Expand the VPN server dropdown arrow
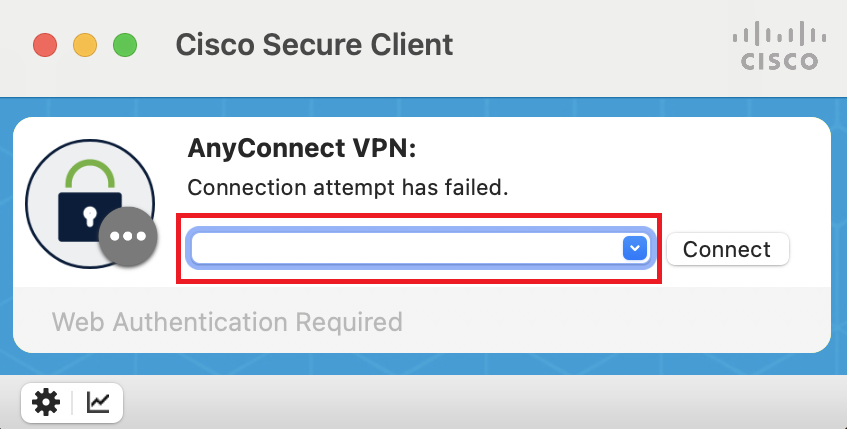The width and height of the screenshot is (847, 429). pyautogui.click(x=634, y=248)
